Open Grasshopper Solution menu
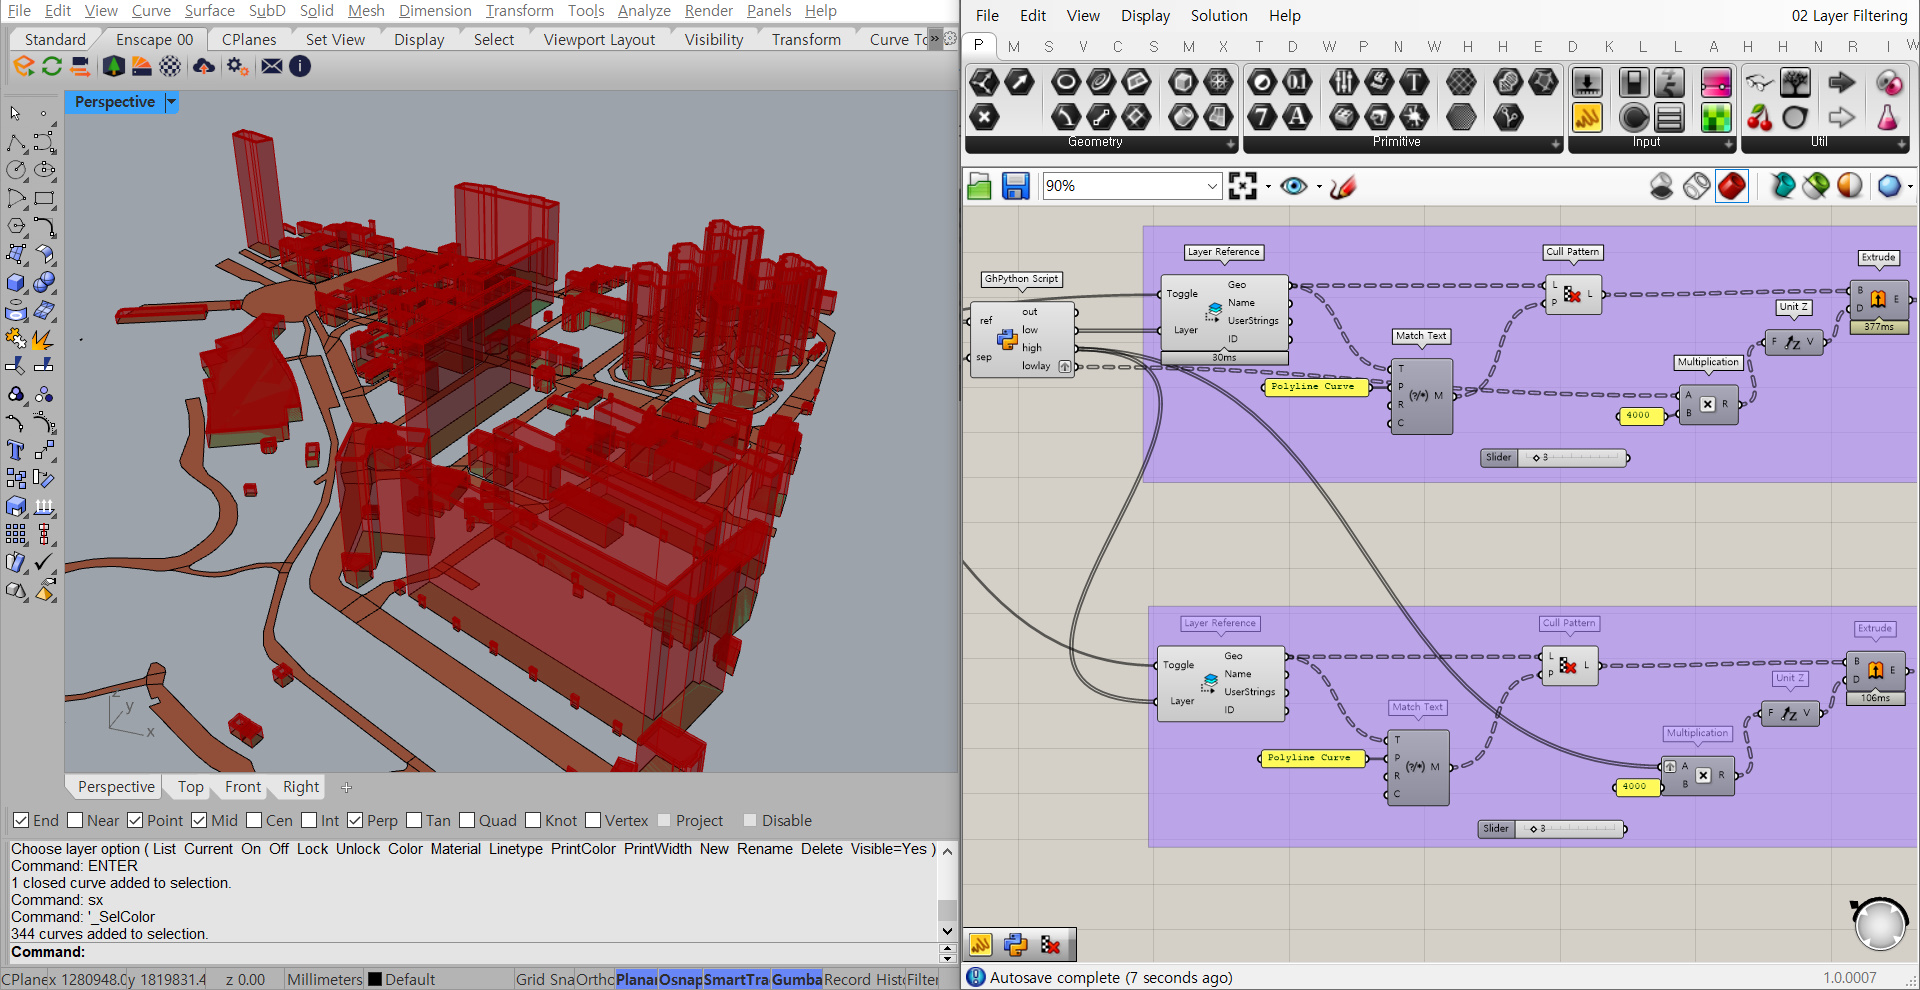1920x990 pixels. click(x=1219, y=16)
